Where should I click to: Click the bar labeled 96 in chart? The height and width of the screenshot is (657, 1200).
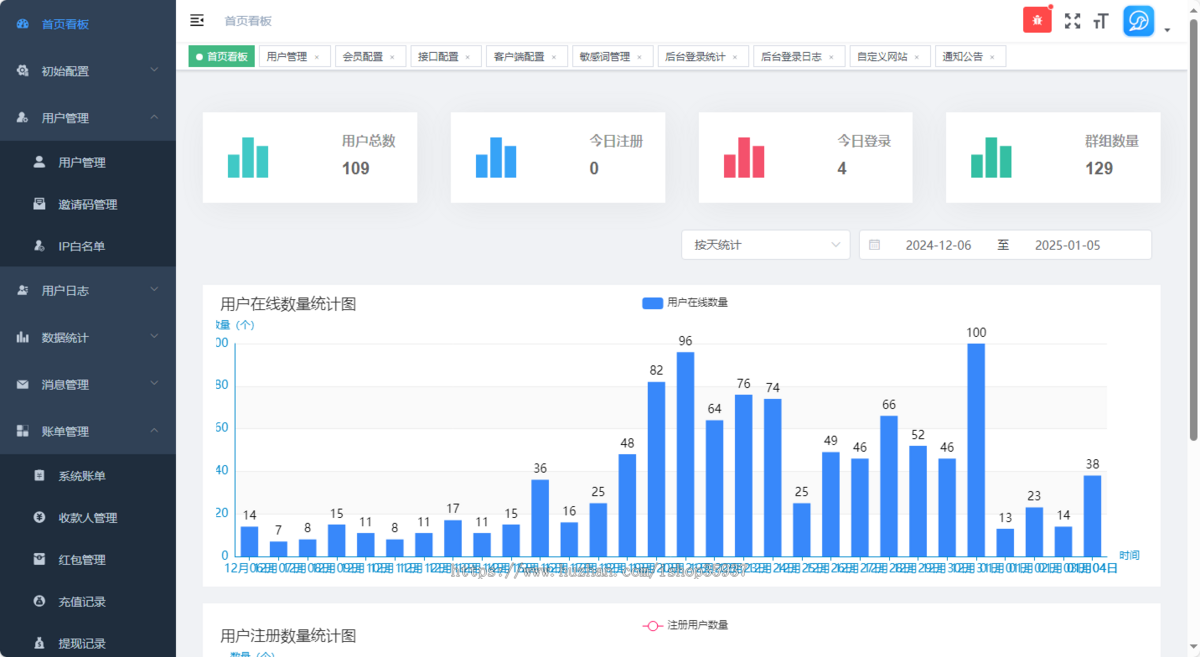click(685, 454)
